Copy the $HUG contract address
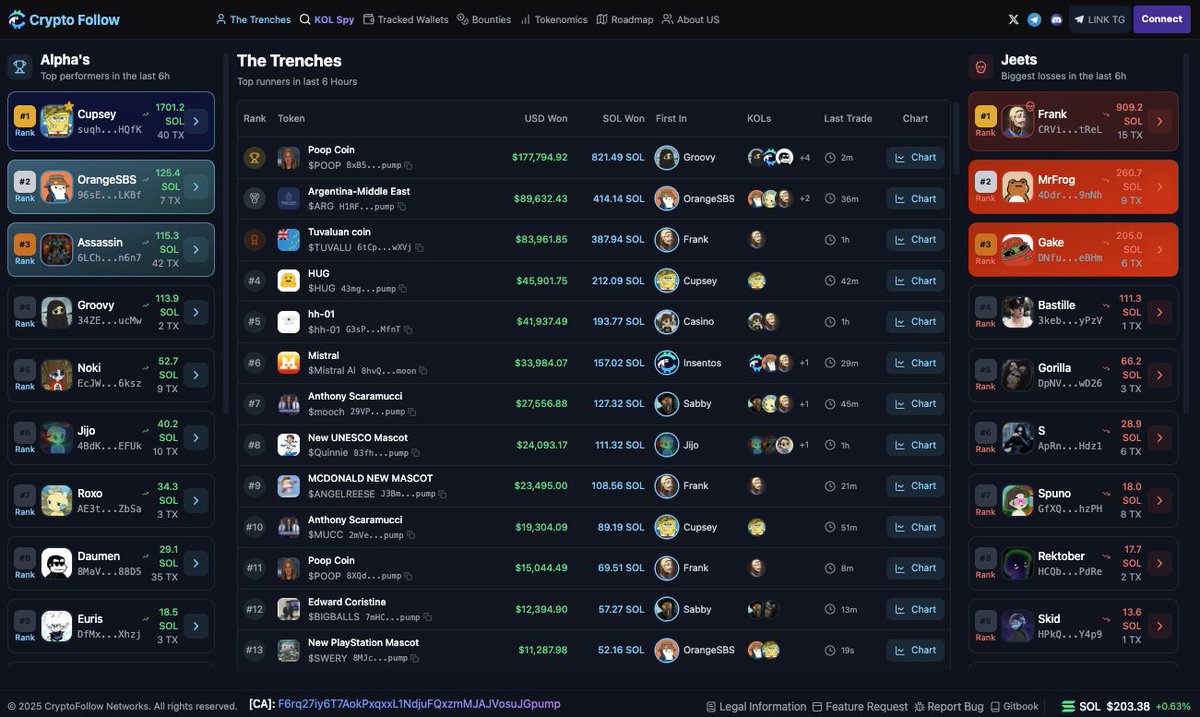The width and height of the screenshot is (1200, 717). click(403, 289)
